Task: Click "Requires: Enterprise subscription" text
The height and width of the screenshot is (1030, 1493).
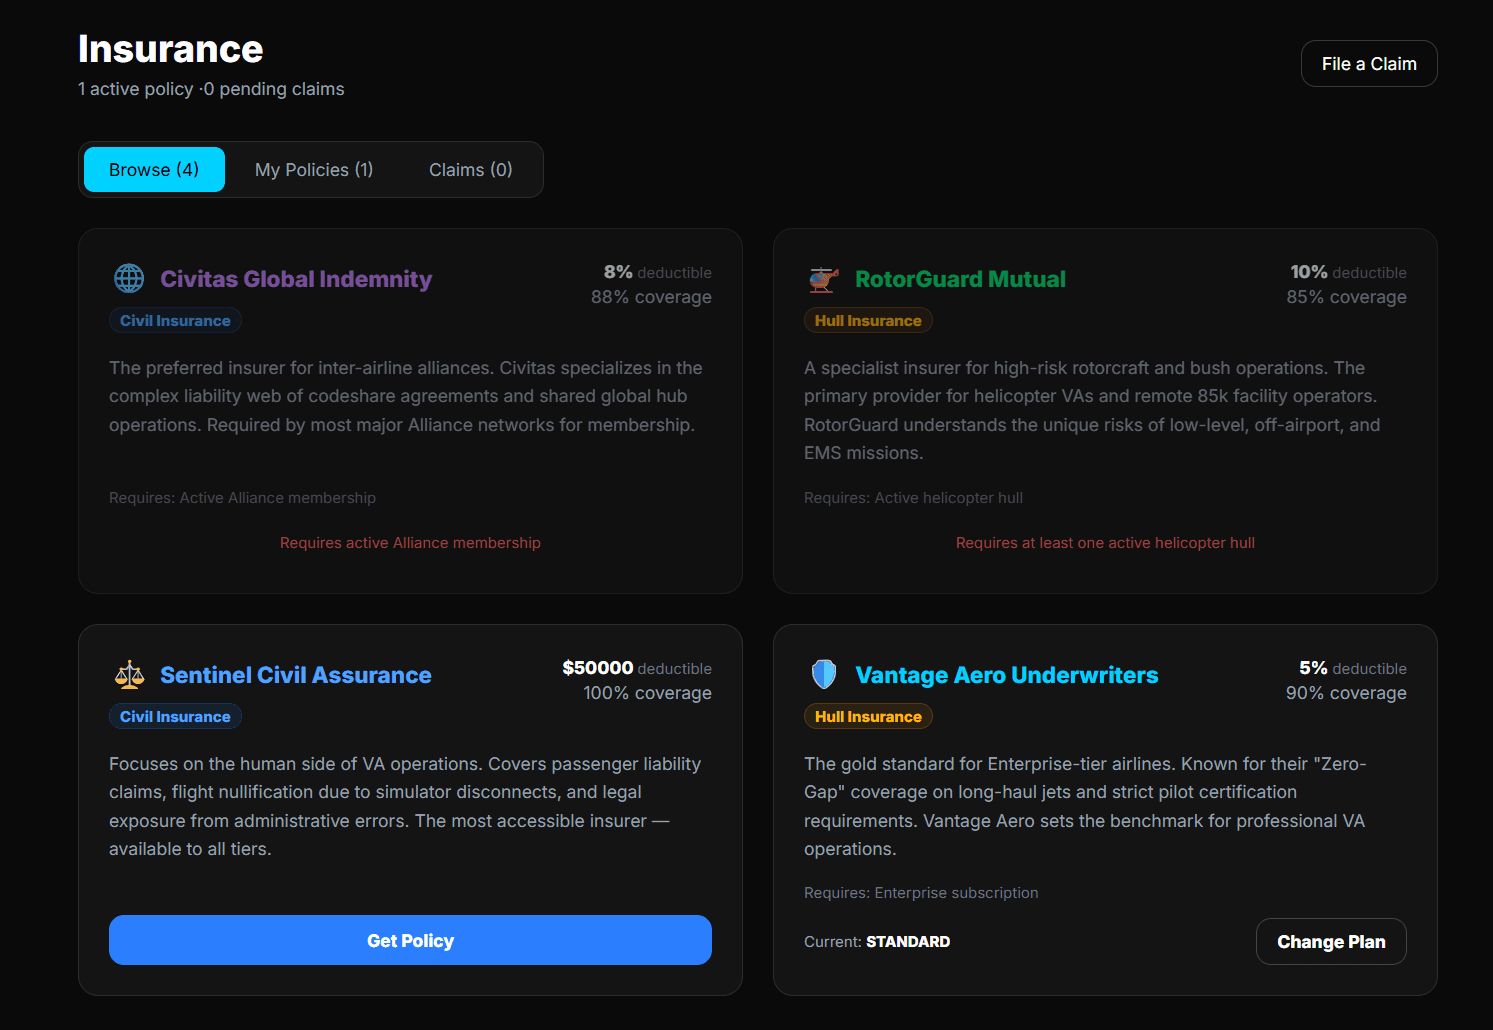Action: [921, 893]
